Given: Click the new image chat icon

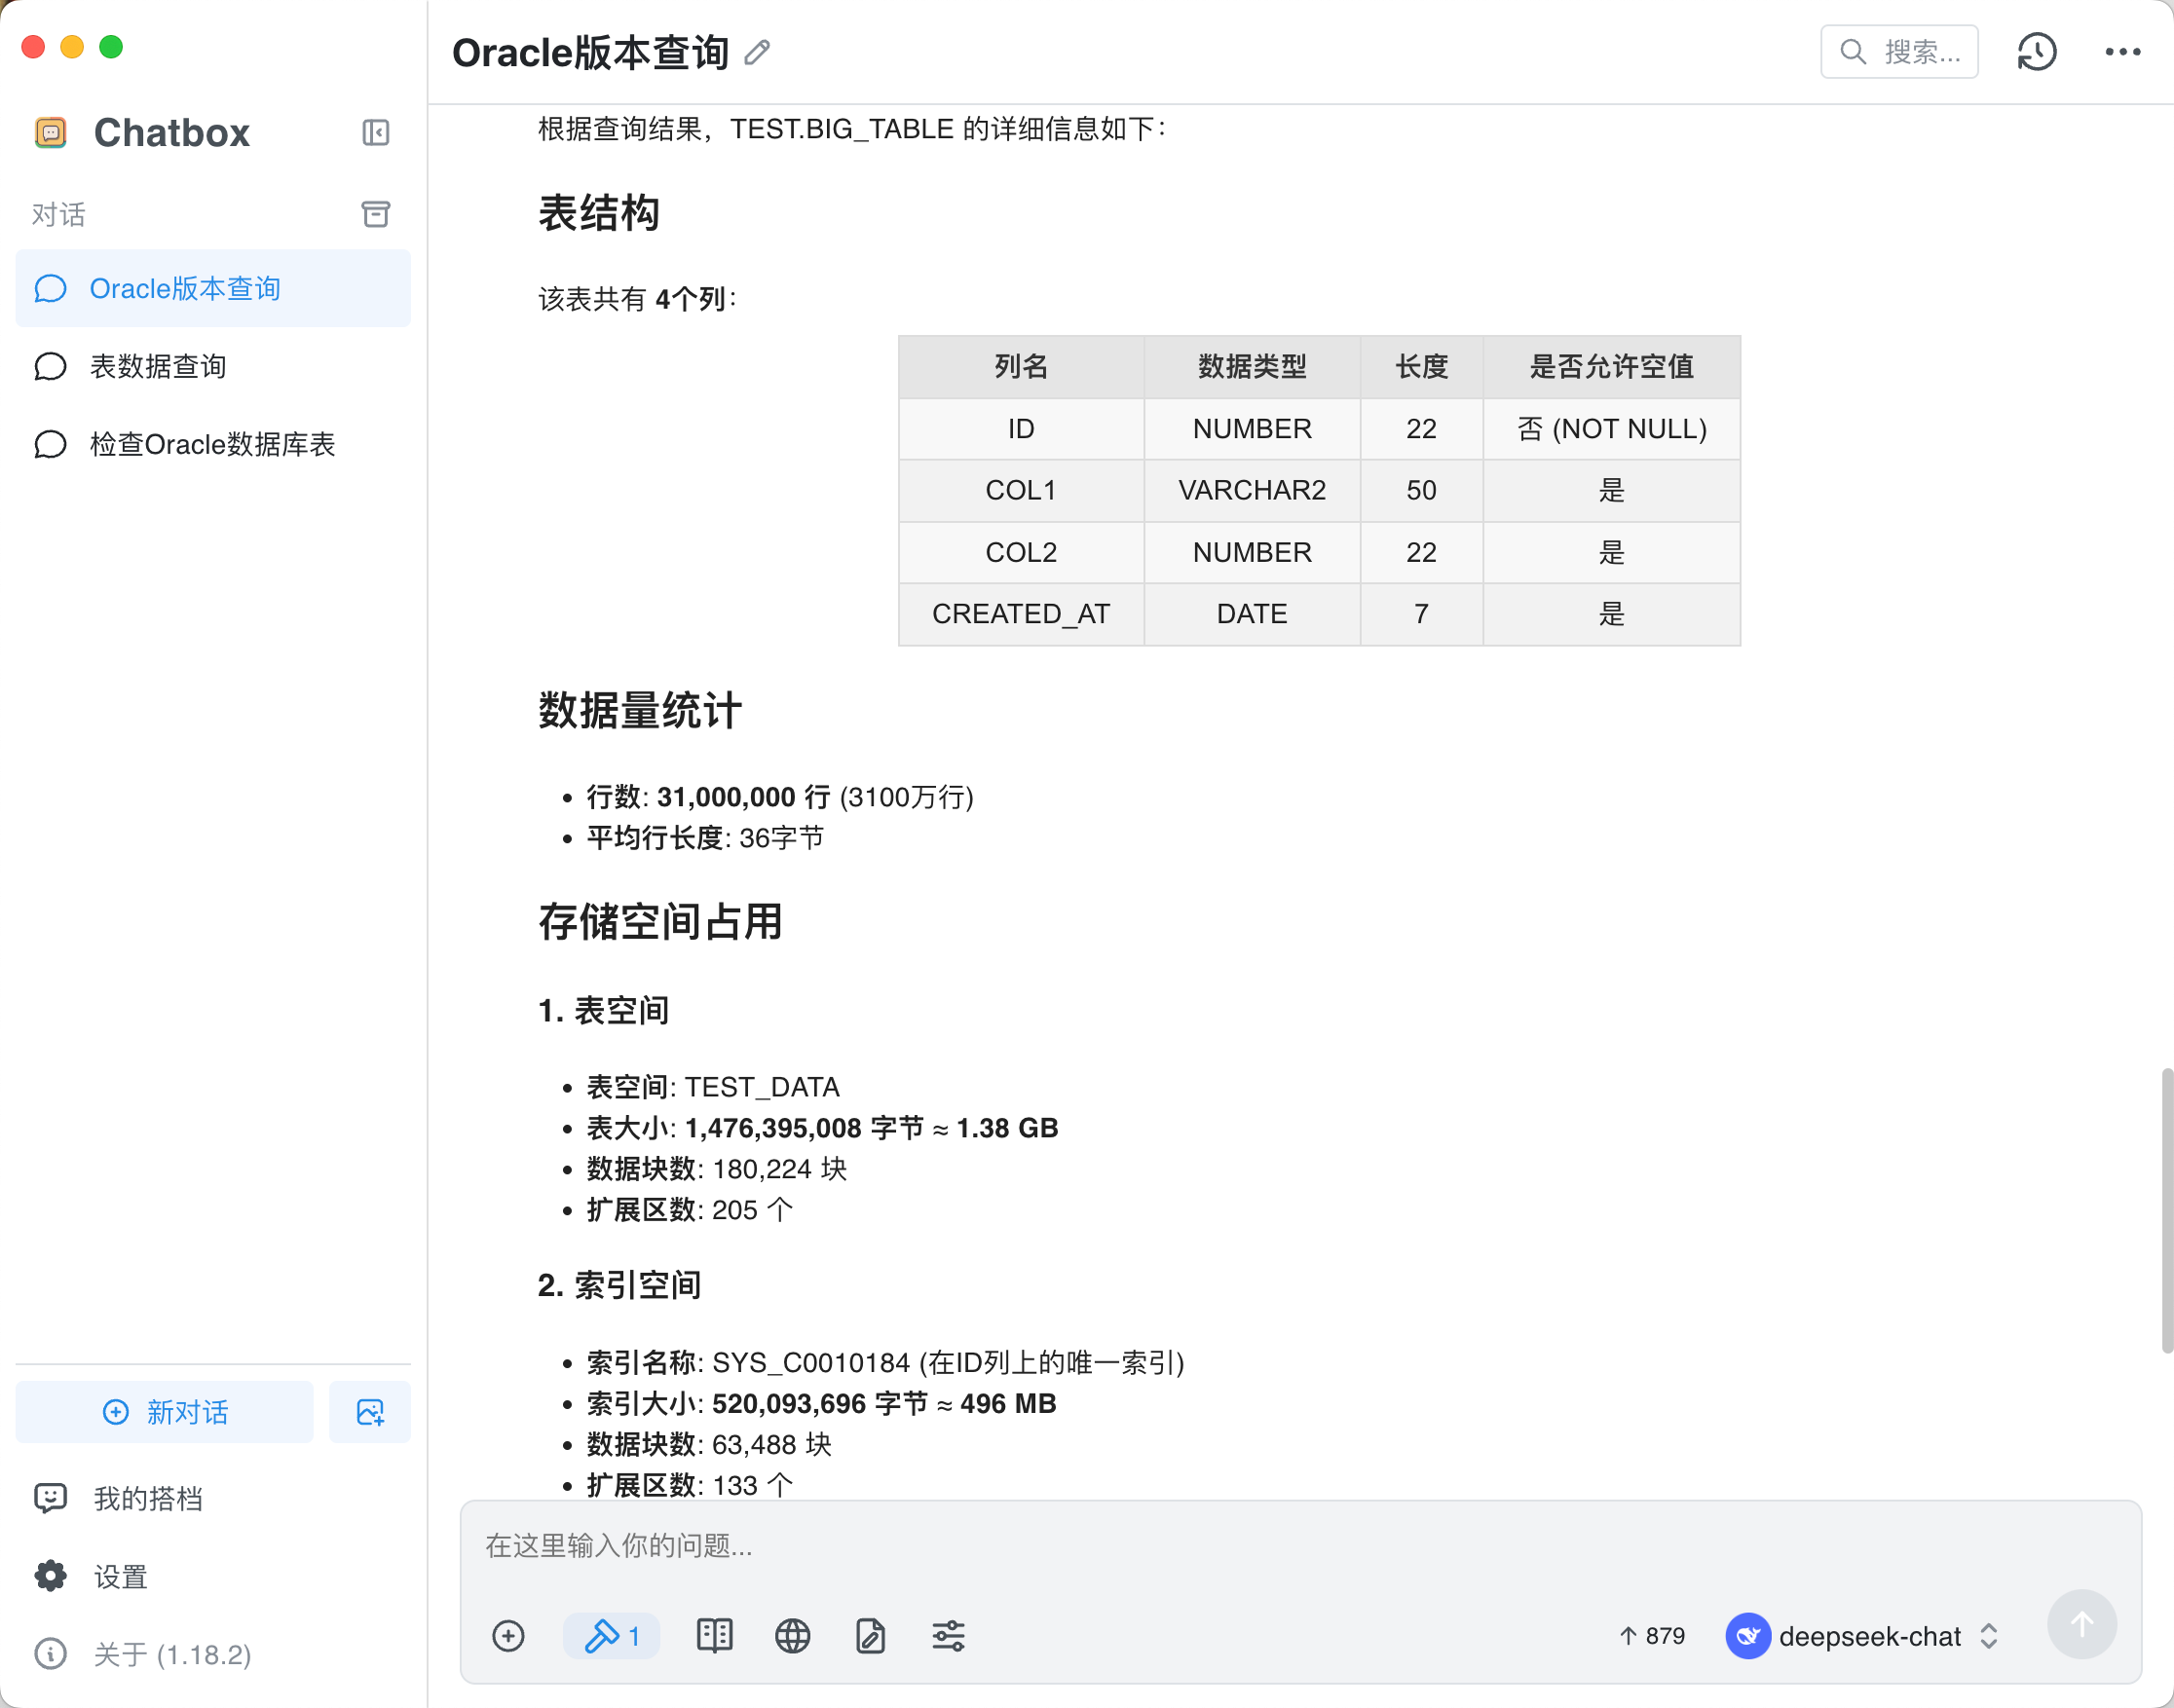Looking at the screenshot, I should tap(370, 1412).
